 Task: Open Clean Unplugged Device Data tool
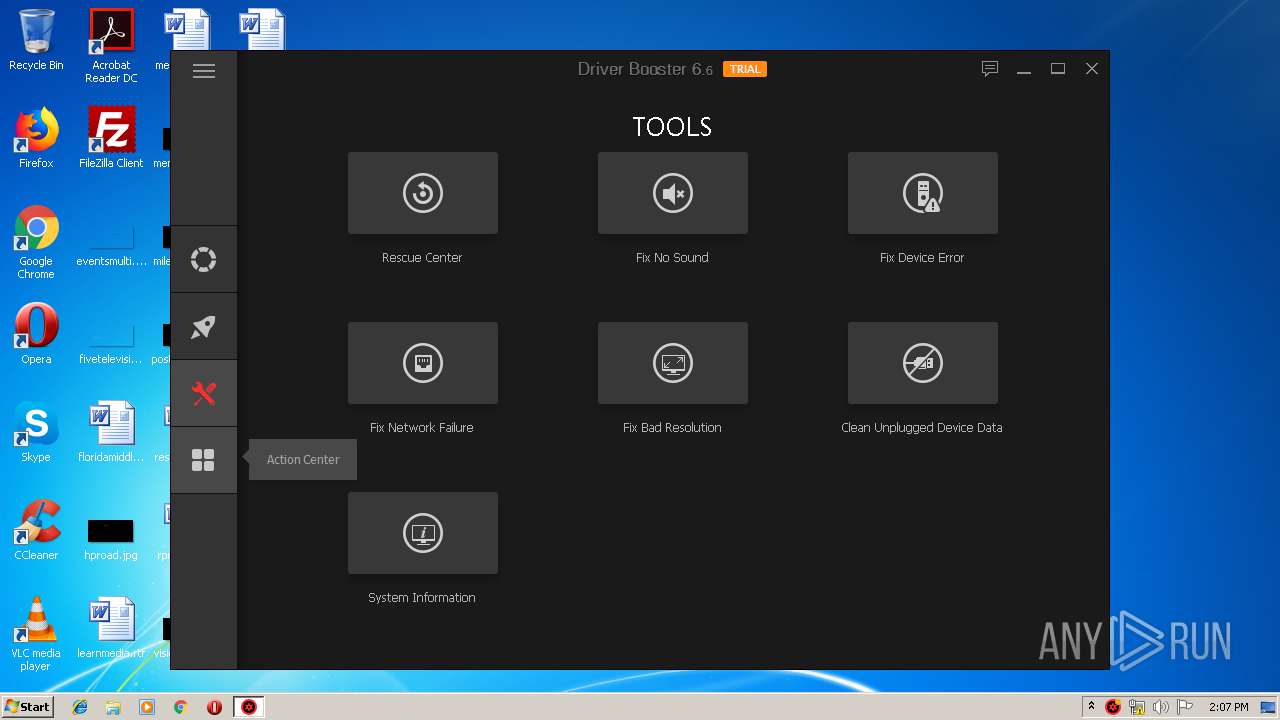point(922,363)
